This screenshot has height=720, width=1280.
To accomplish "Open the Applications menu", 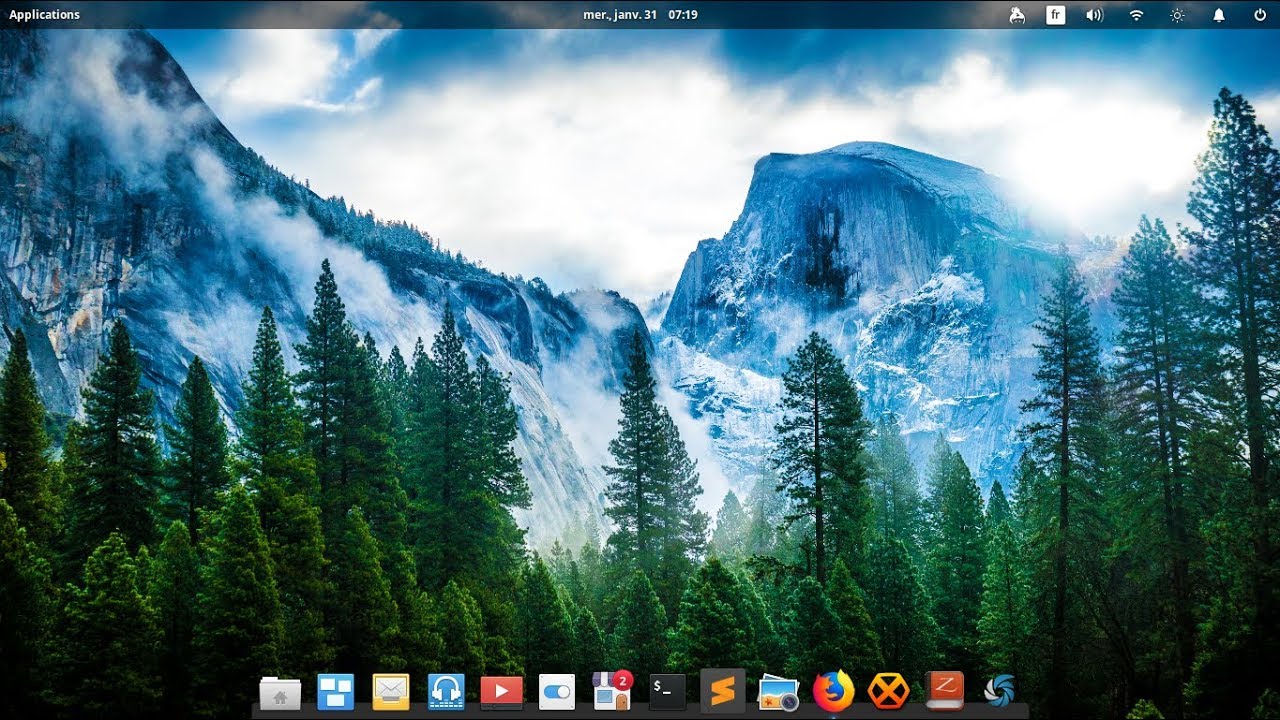I will click(x=44, y=14).
